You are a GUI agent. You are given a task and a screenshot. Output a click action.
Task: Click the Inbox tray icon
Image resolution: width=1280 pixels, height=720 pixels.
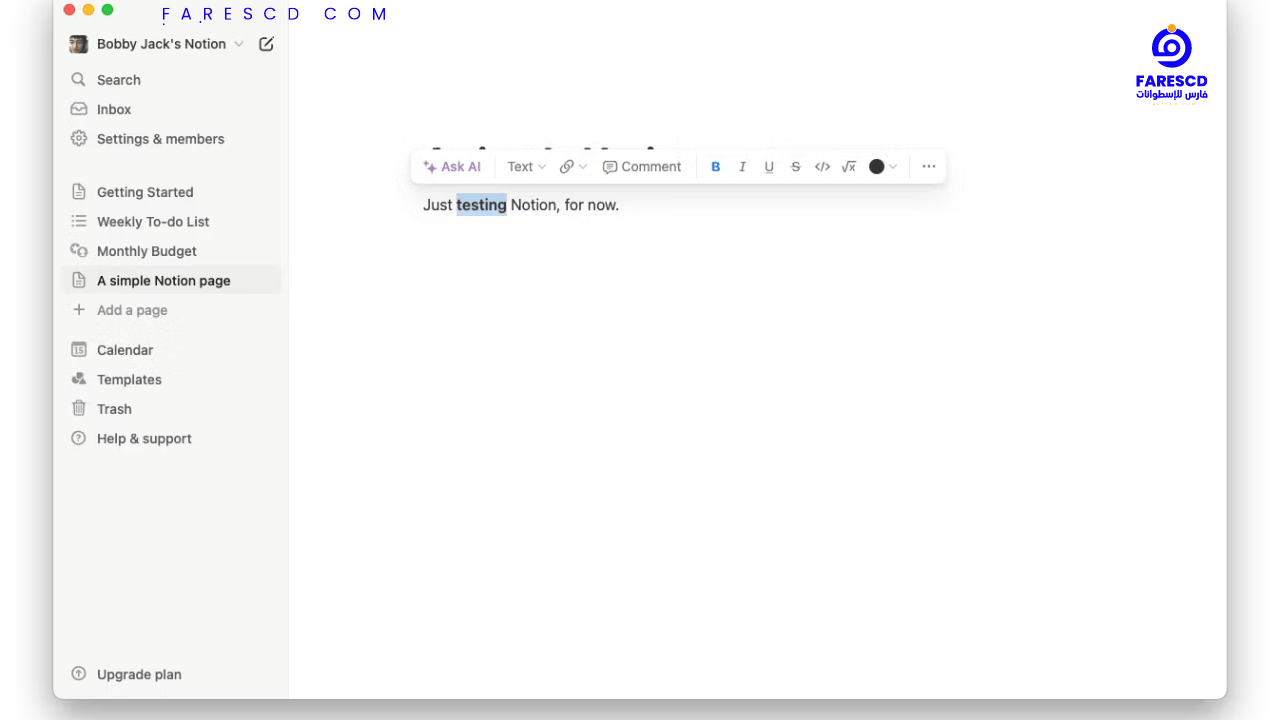pos(79,109)
